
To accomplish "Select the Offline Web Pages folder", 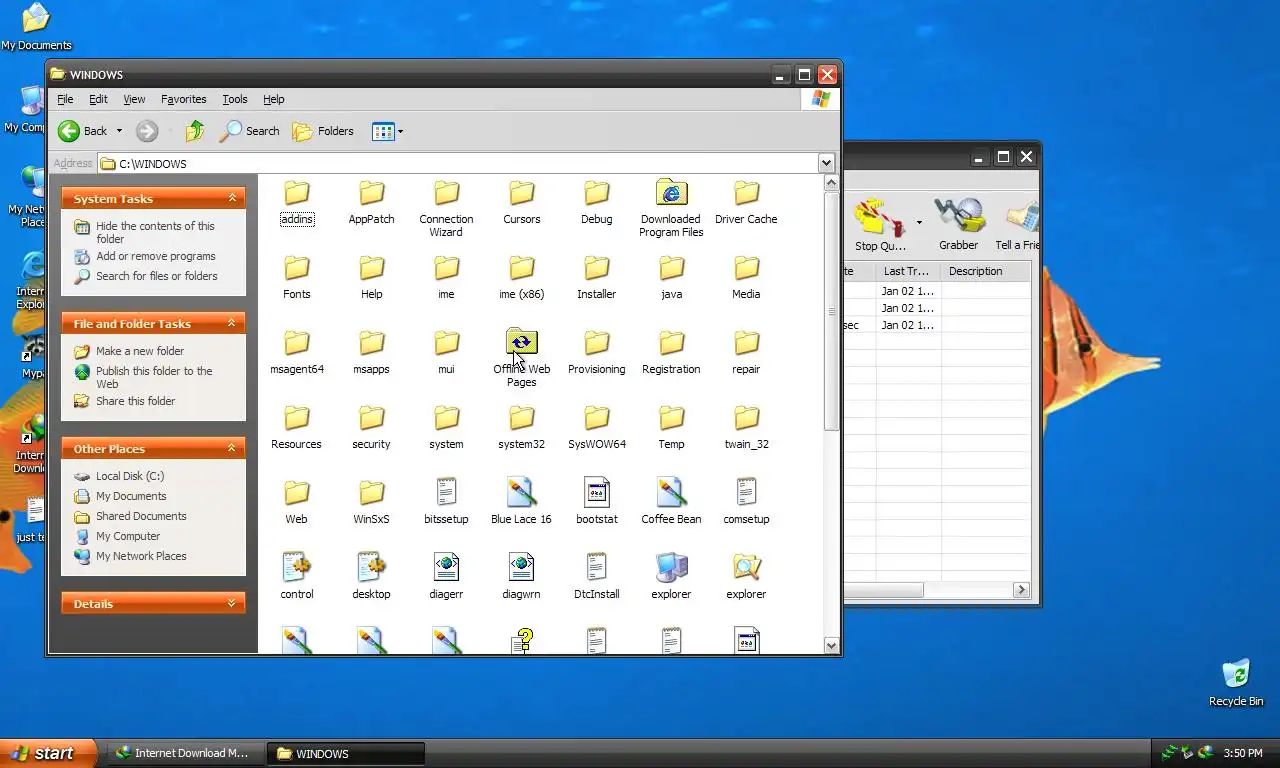I will click(521, 358).
